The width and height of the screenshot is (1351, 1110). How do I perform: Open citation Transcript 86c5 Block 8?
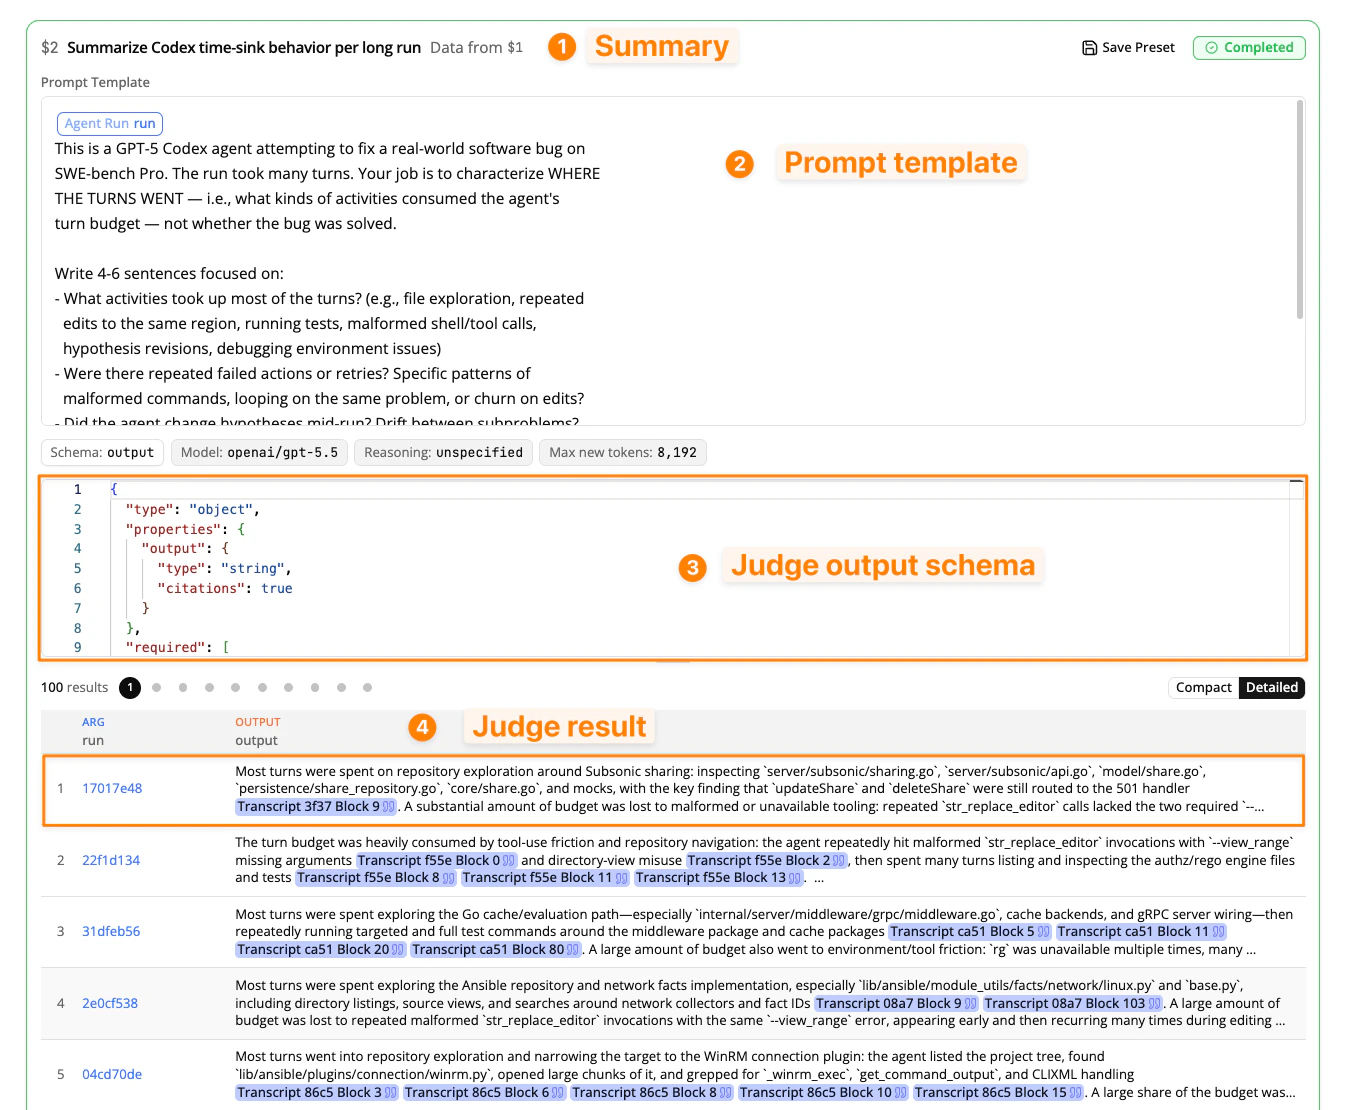pyautogui.click(x=652, y=1093)
